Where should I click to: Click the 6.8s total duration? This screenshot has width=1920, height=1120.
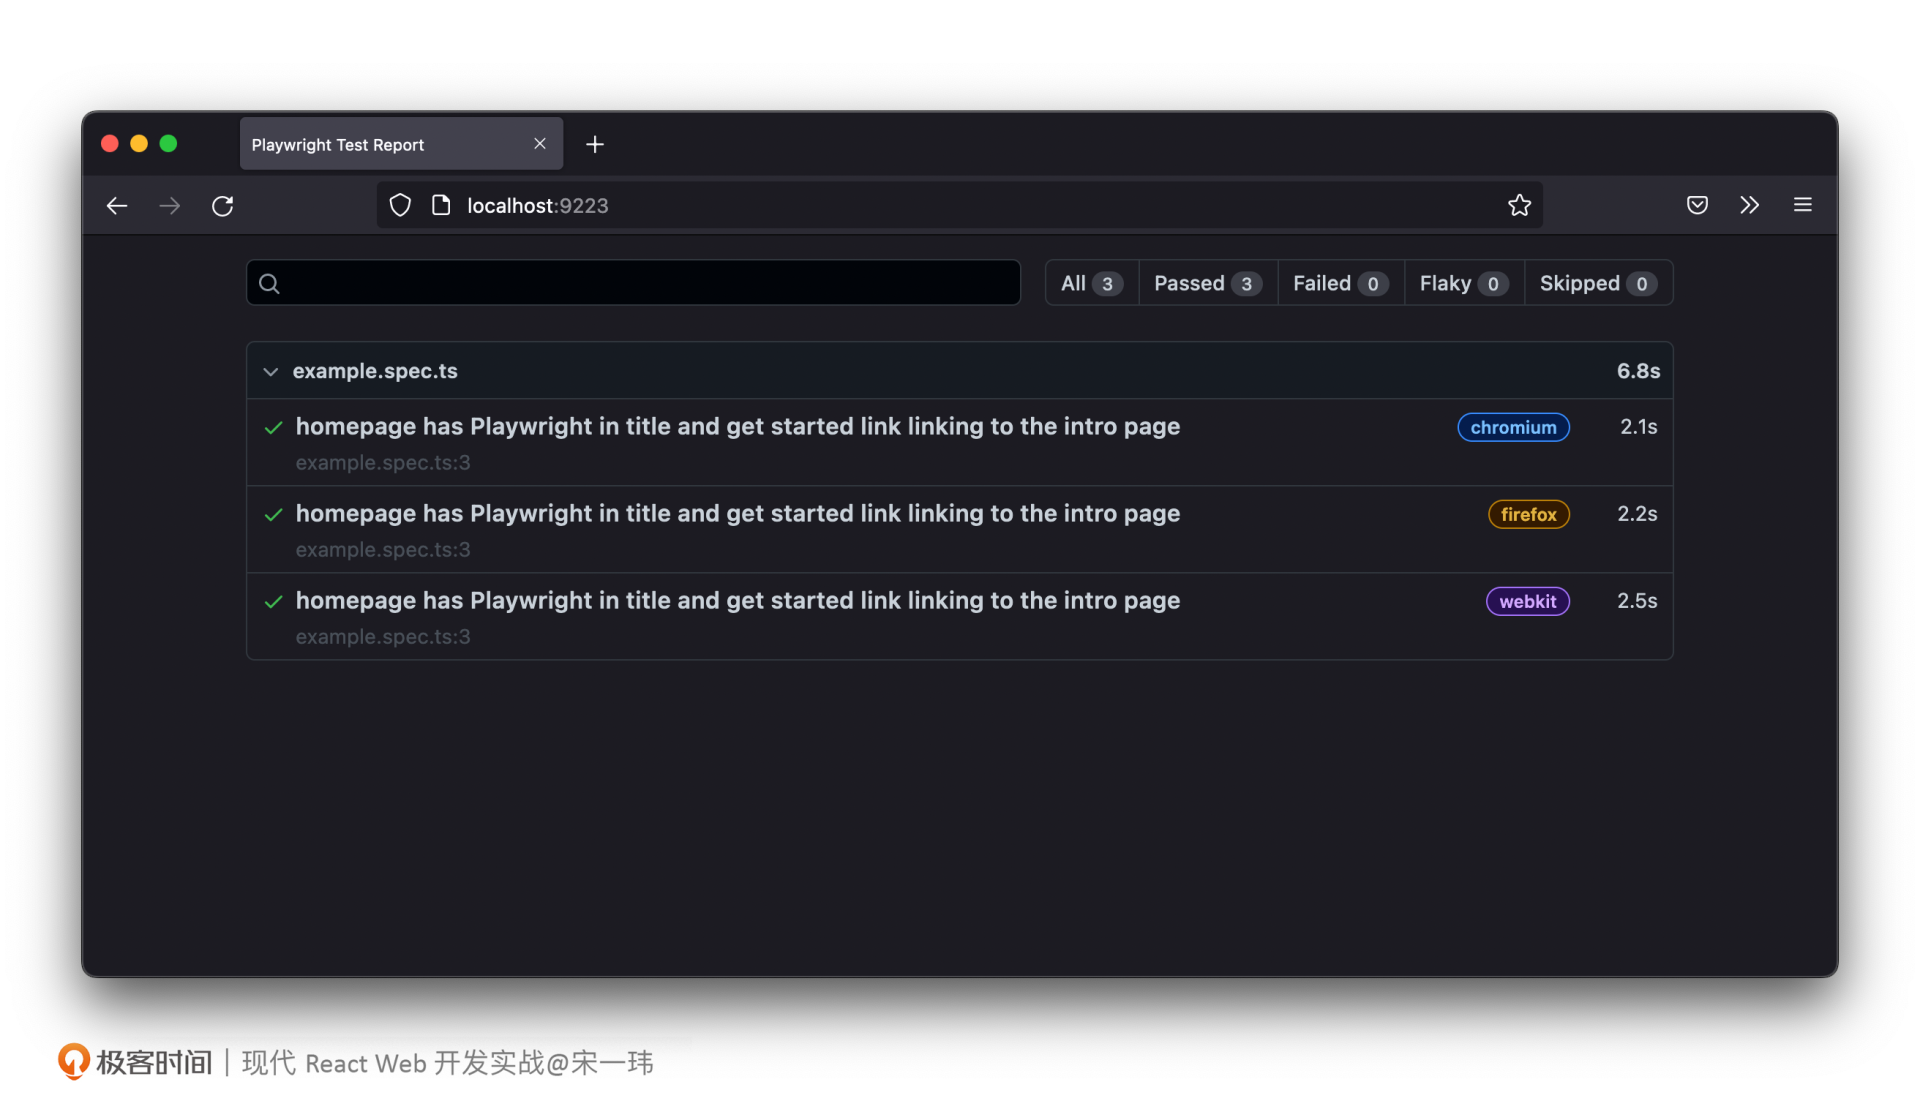tap(1638, 371)
